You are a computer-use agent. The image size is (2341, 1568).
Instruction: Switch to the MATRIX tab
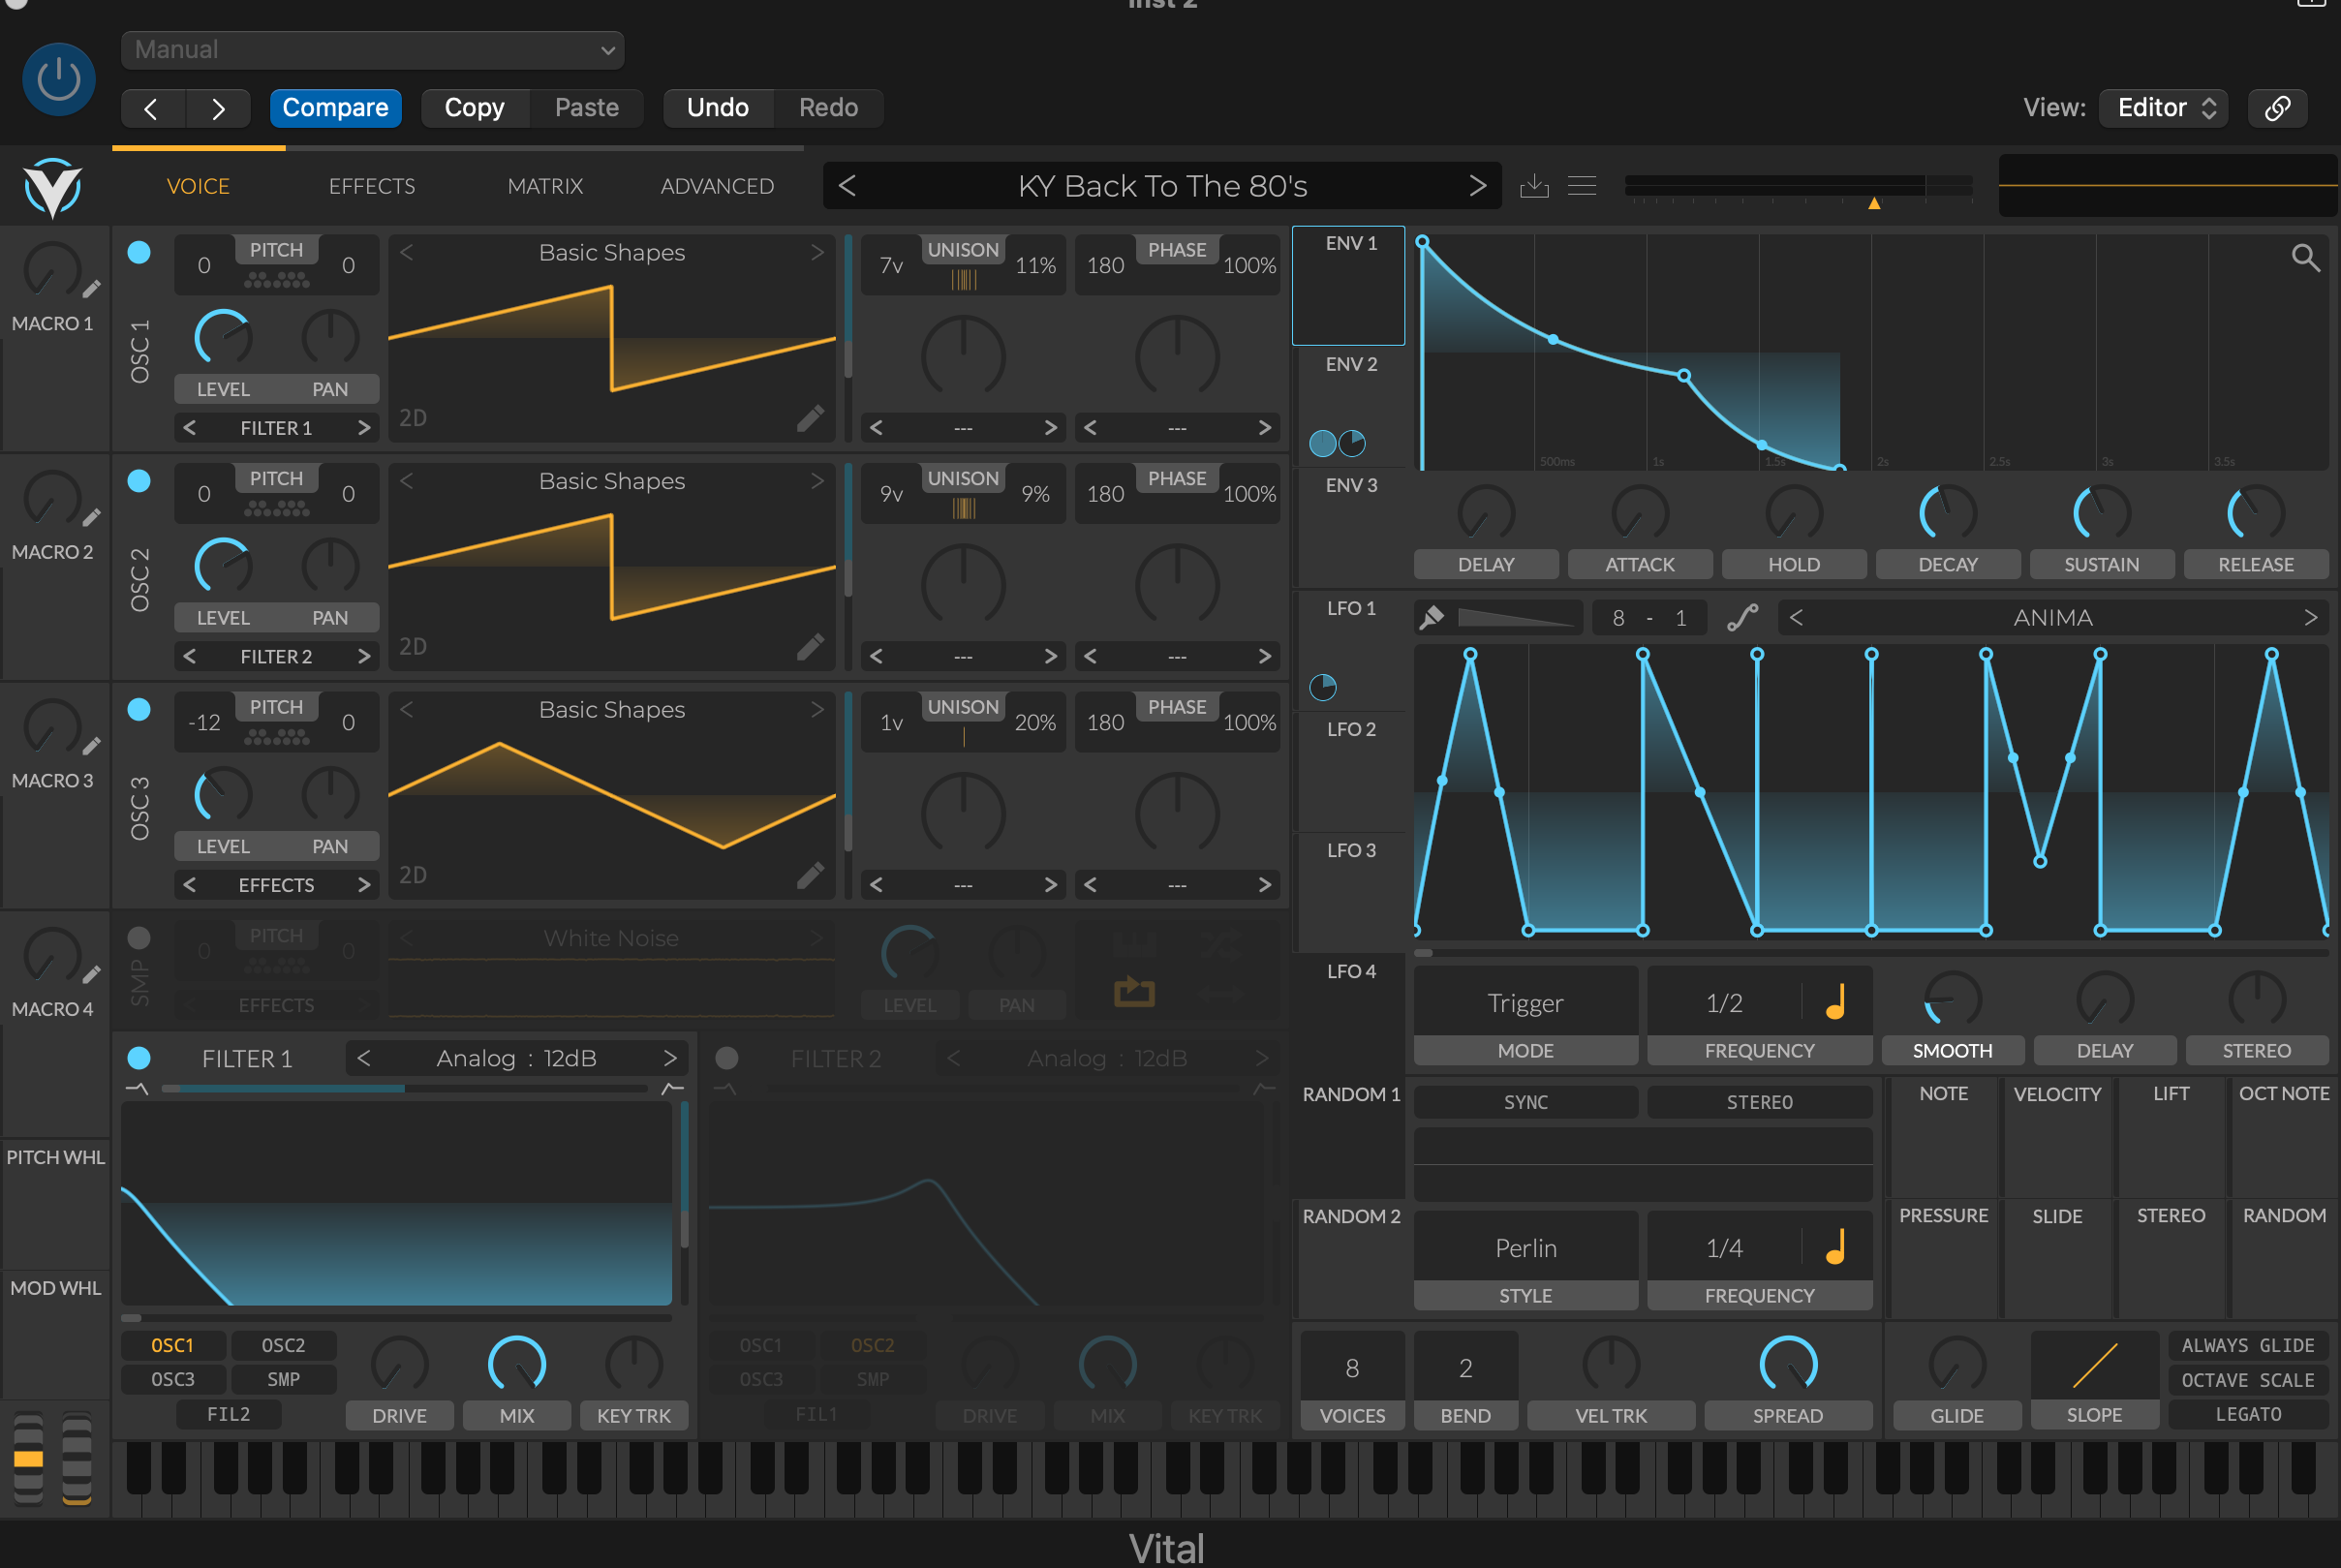tap(545, 186)
